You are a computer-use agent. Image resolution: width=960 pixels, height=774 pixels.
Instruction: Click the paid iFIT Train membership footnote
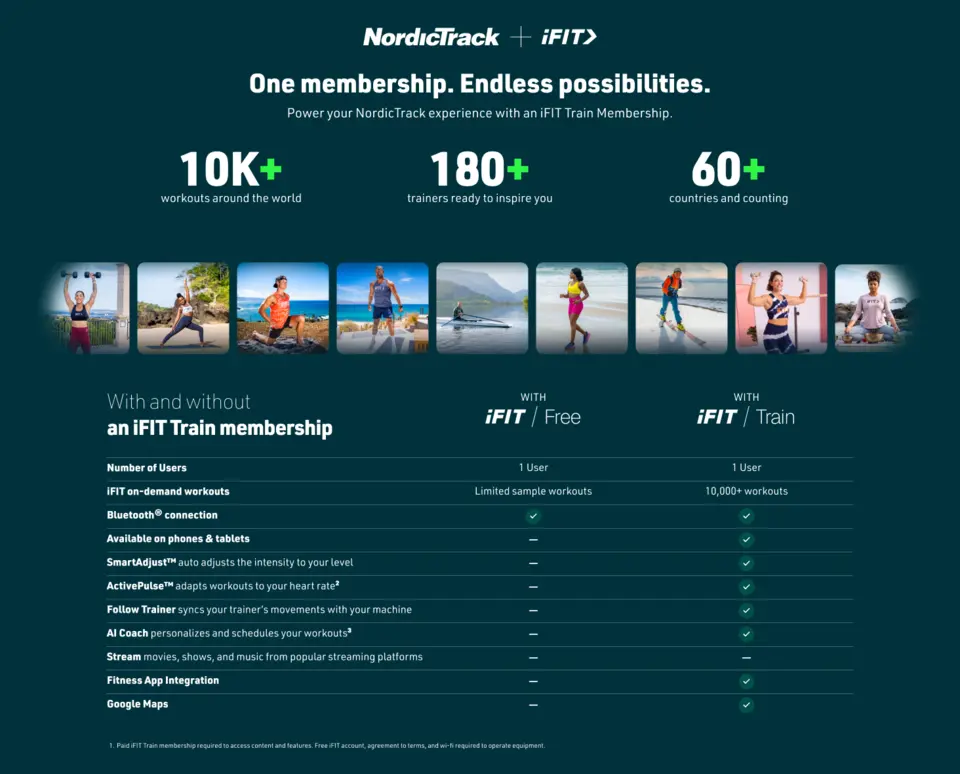(327, 746)
